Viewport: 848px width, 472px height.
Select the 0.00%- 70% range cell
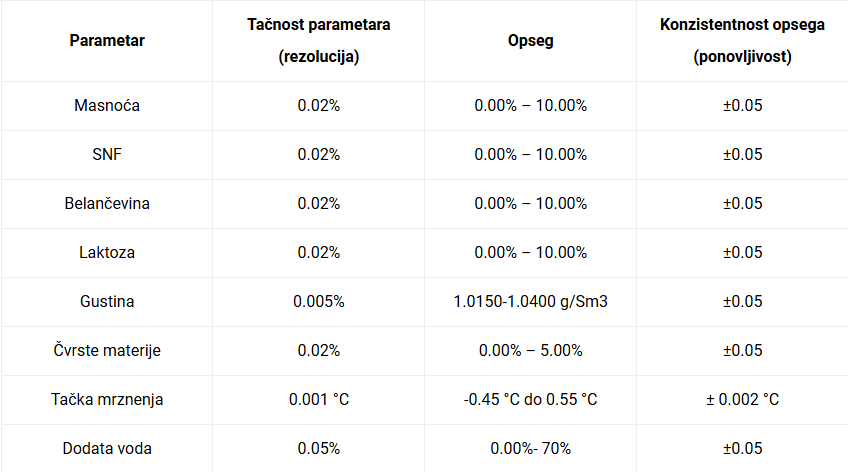530,449
